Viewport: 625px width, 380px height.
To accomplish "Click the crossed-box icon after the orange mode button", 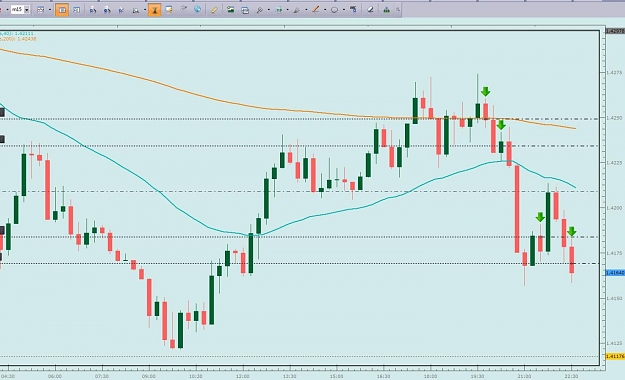I will click(77, 10).
